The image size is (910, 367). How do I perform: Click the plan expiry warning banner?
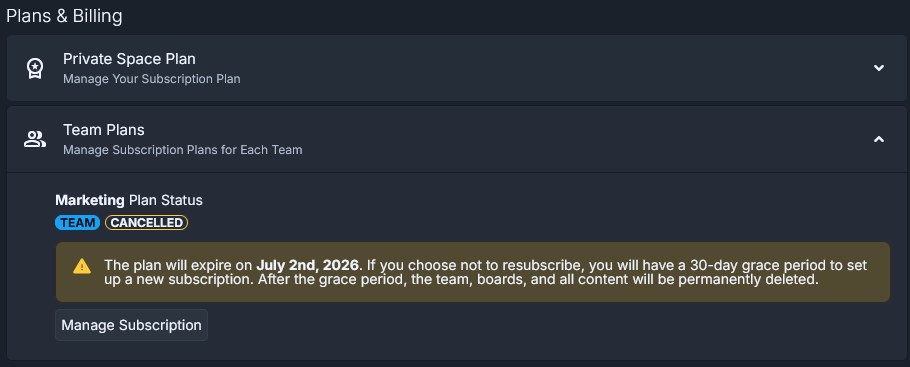click(472, 272)
